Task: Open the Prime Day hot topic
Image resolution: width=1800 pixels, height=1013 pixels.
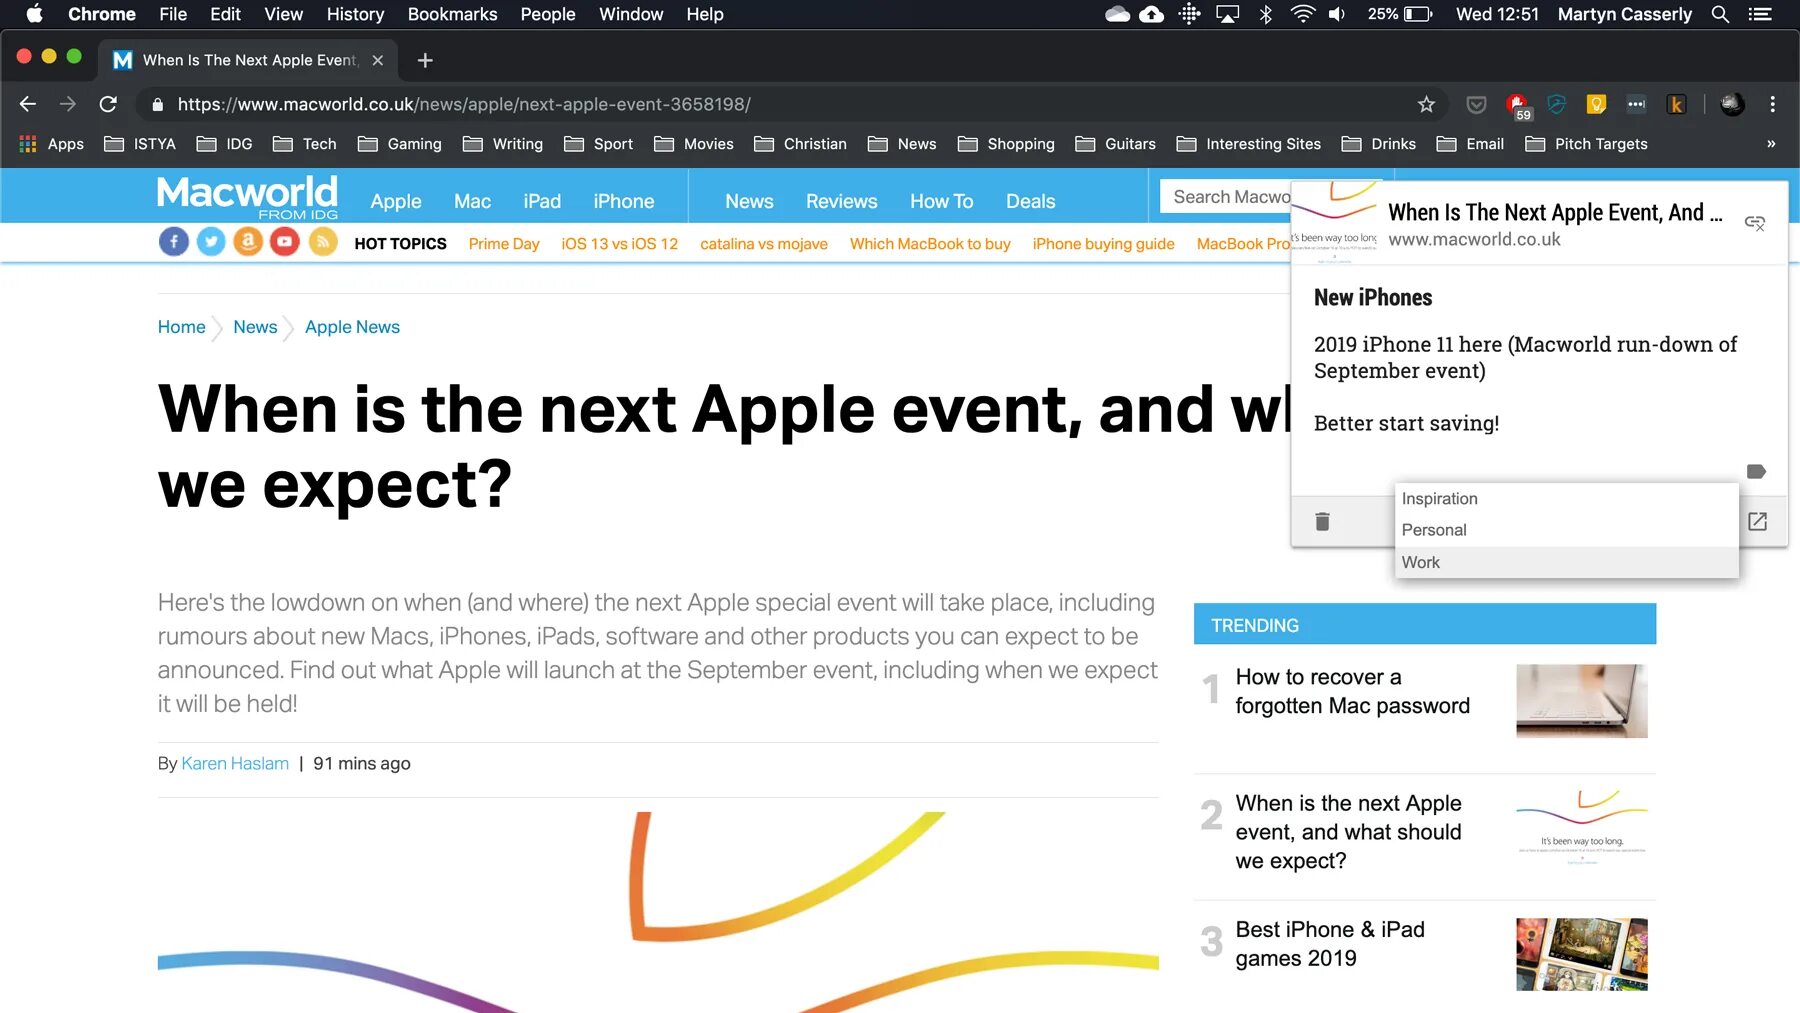Action: pos(504,244)
